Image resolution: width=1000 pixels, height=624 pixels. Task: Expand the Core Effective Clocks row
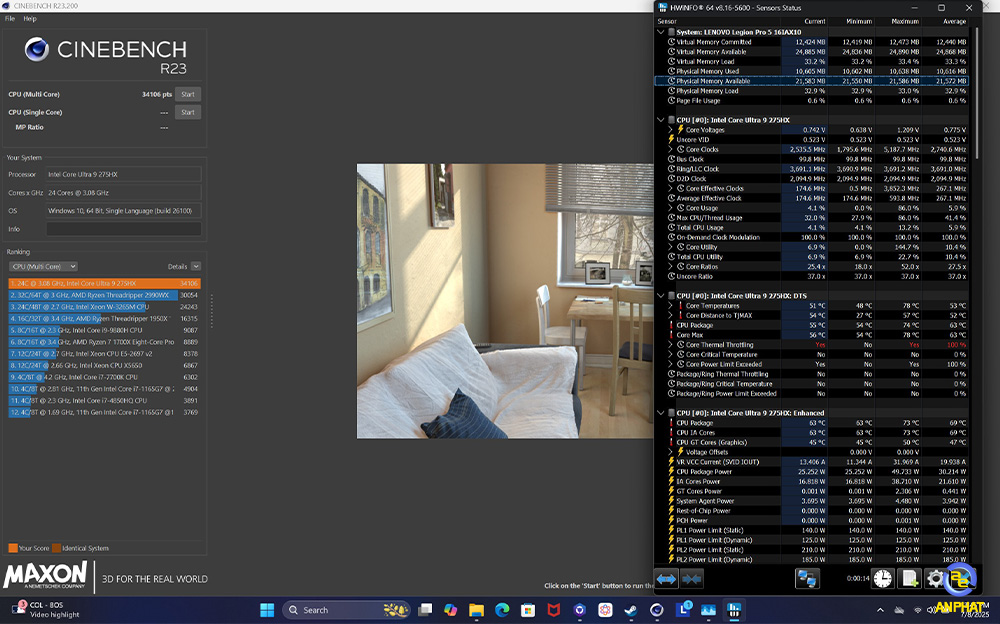coord(670,188)
